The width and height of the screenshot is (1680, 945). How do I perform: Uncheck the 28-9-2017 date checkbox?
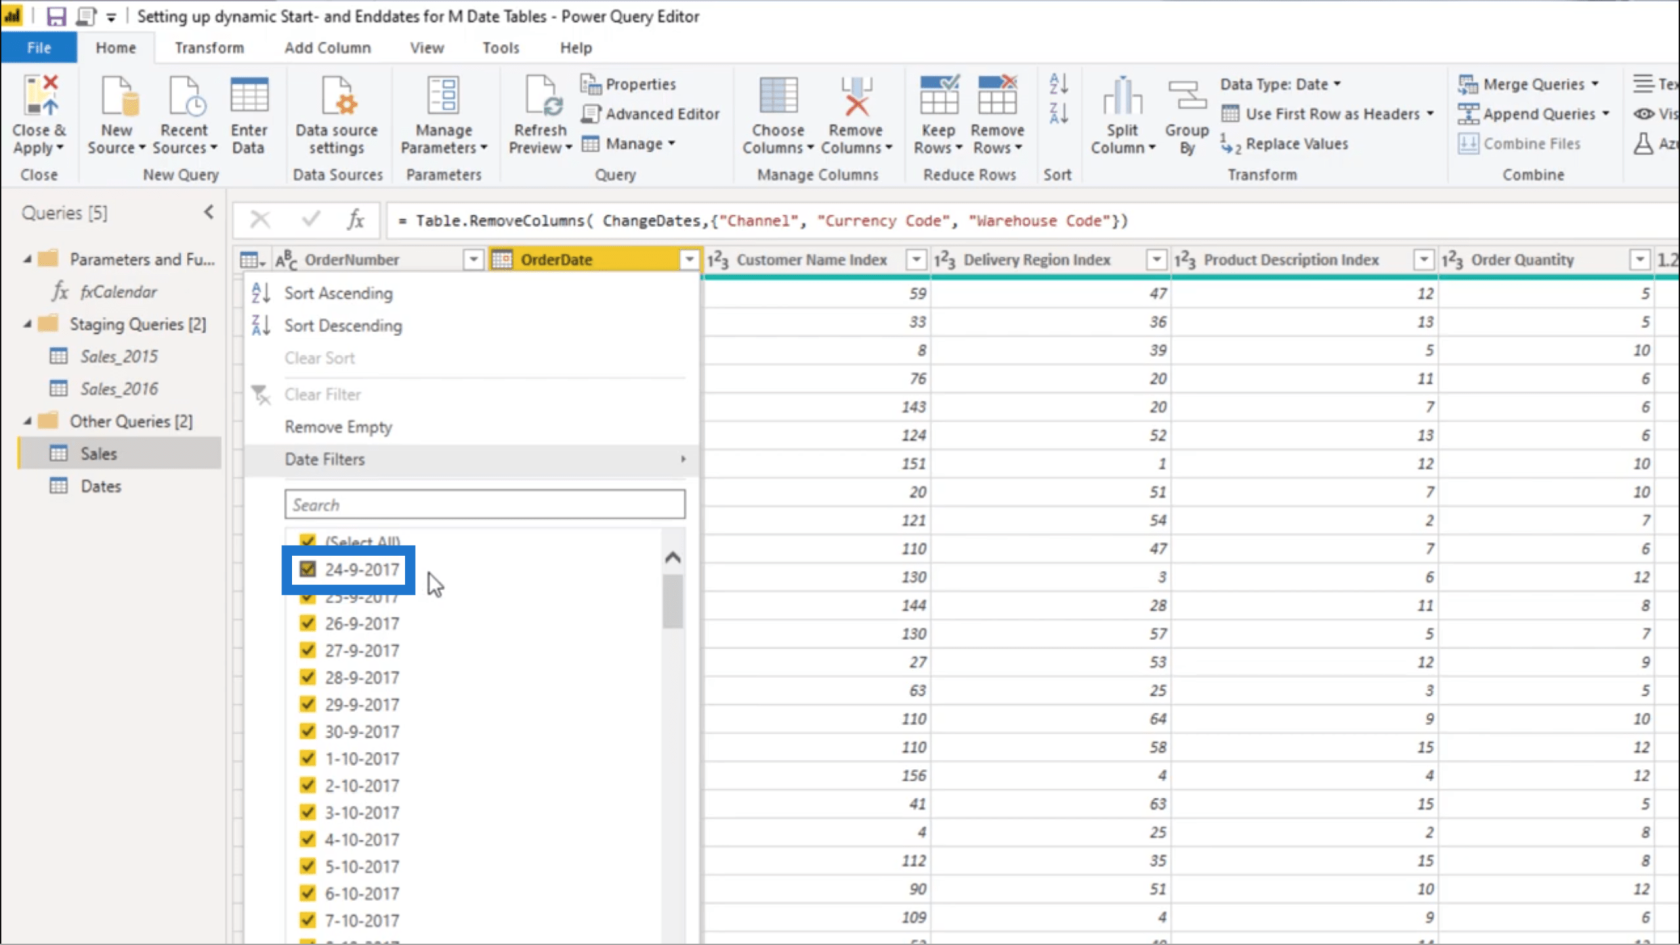pos(307,677)
